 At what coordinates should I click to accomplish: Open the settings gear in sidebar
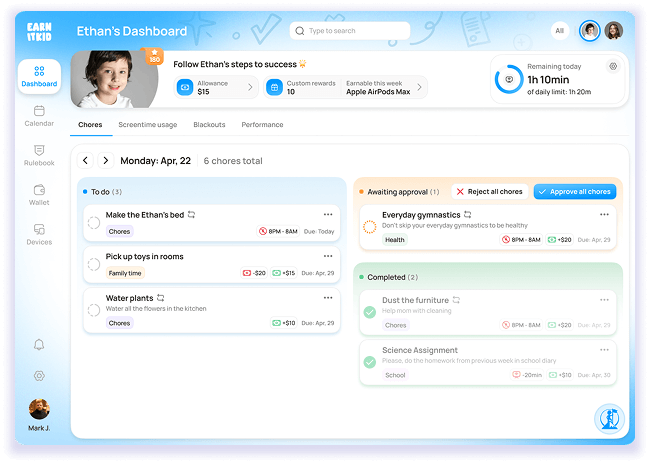[x=39, y=375]
